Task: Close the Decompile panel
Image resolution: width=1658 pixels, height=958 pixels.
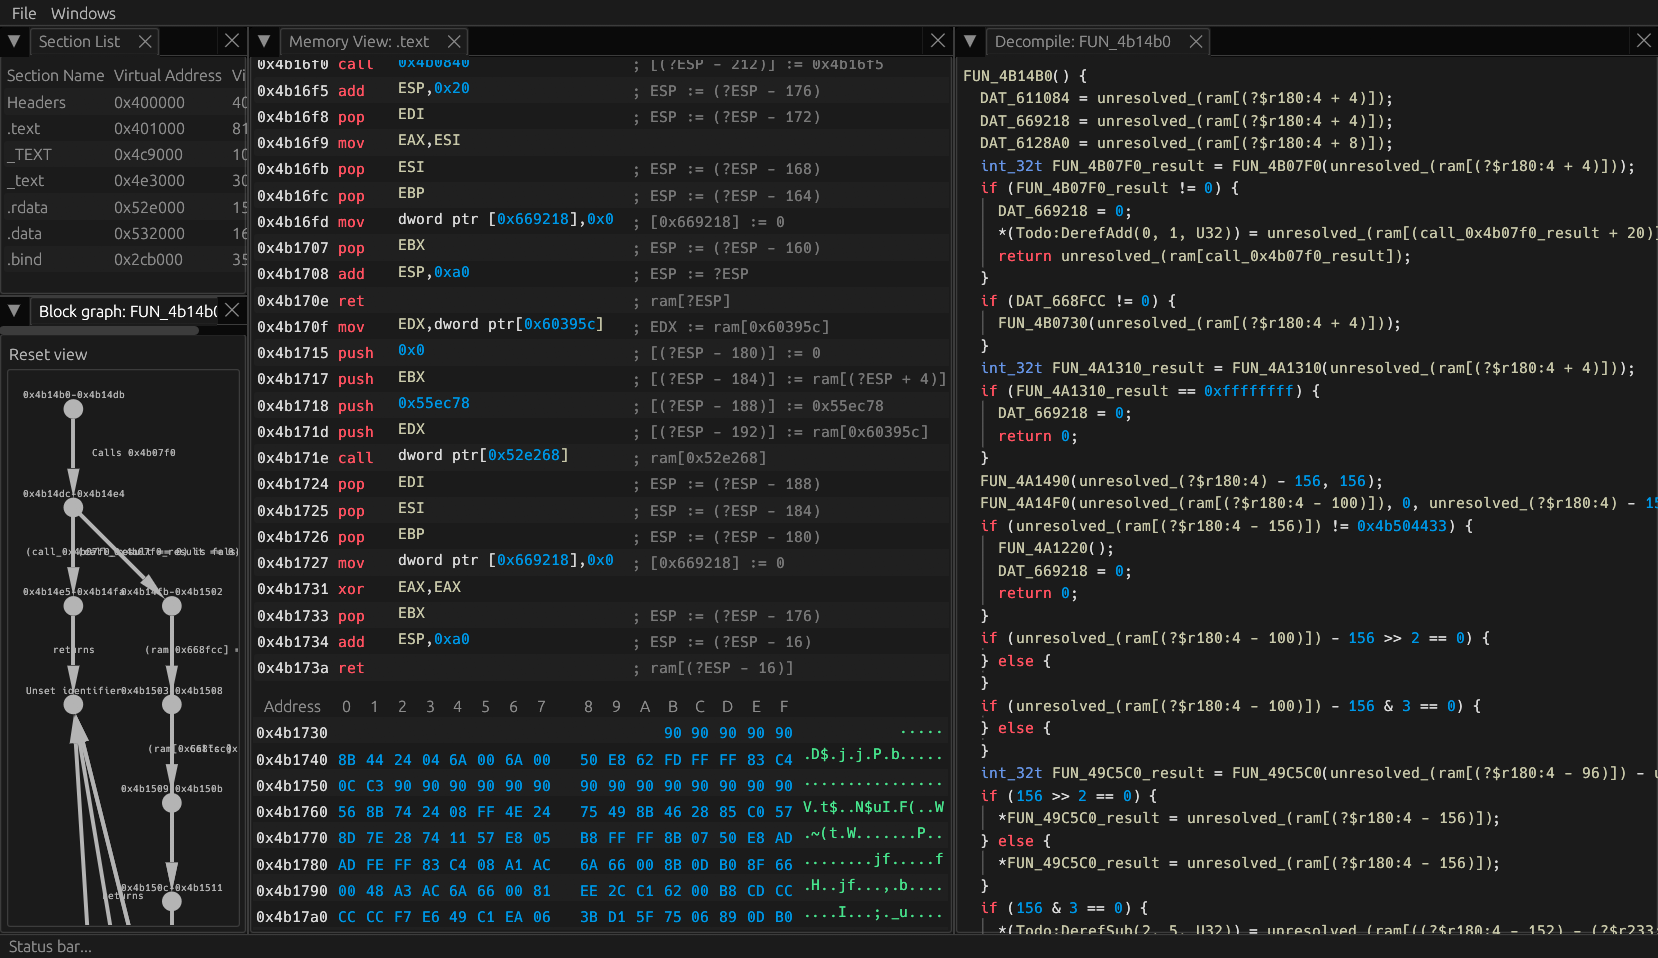Action: click(x=1644, y=40)
